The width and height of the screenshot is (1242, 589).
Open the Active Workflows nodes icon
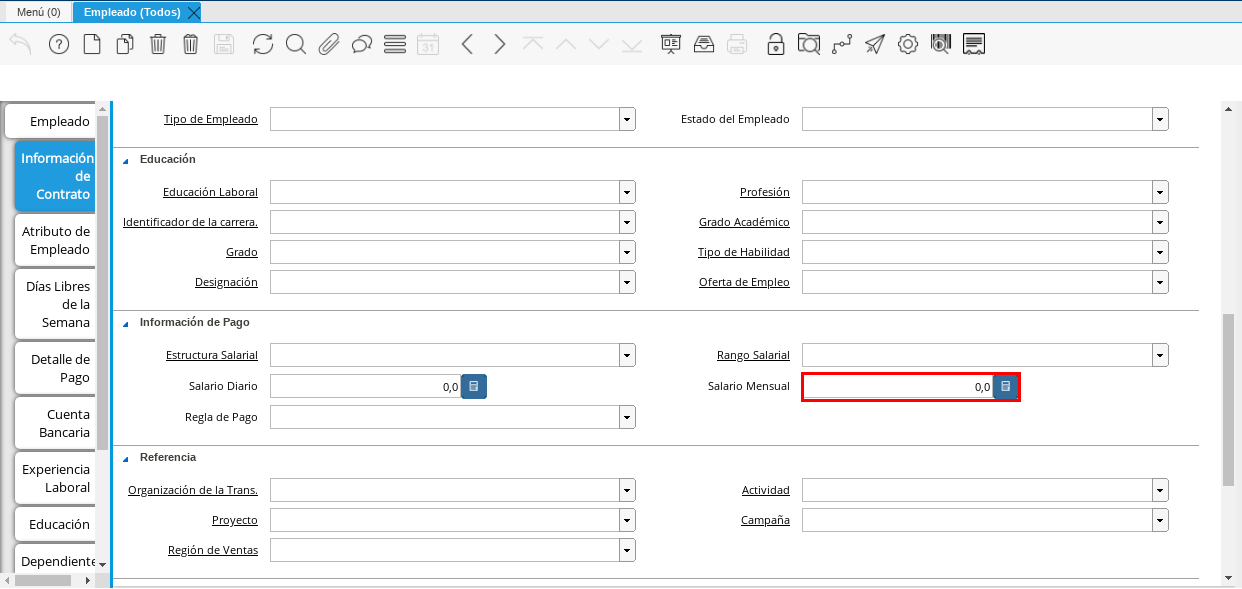pos(842,44)
